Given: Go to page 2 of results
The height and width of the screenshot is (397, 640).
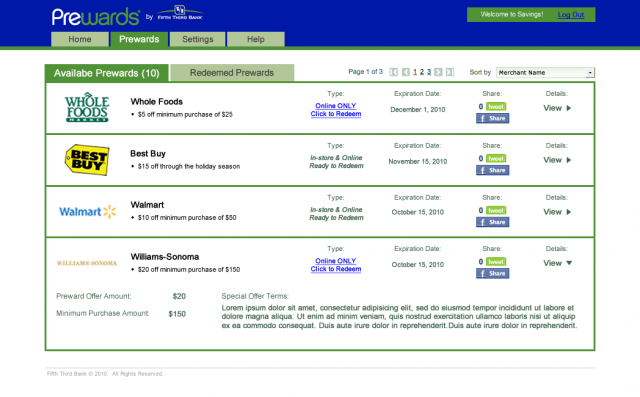Looking at the screenshot, I should tap(422, 72).
